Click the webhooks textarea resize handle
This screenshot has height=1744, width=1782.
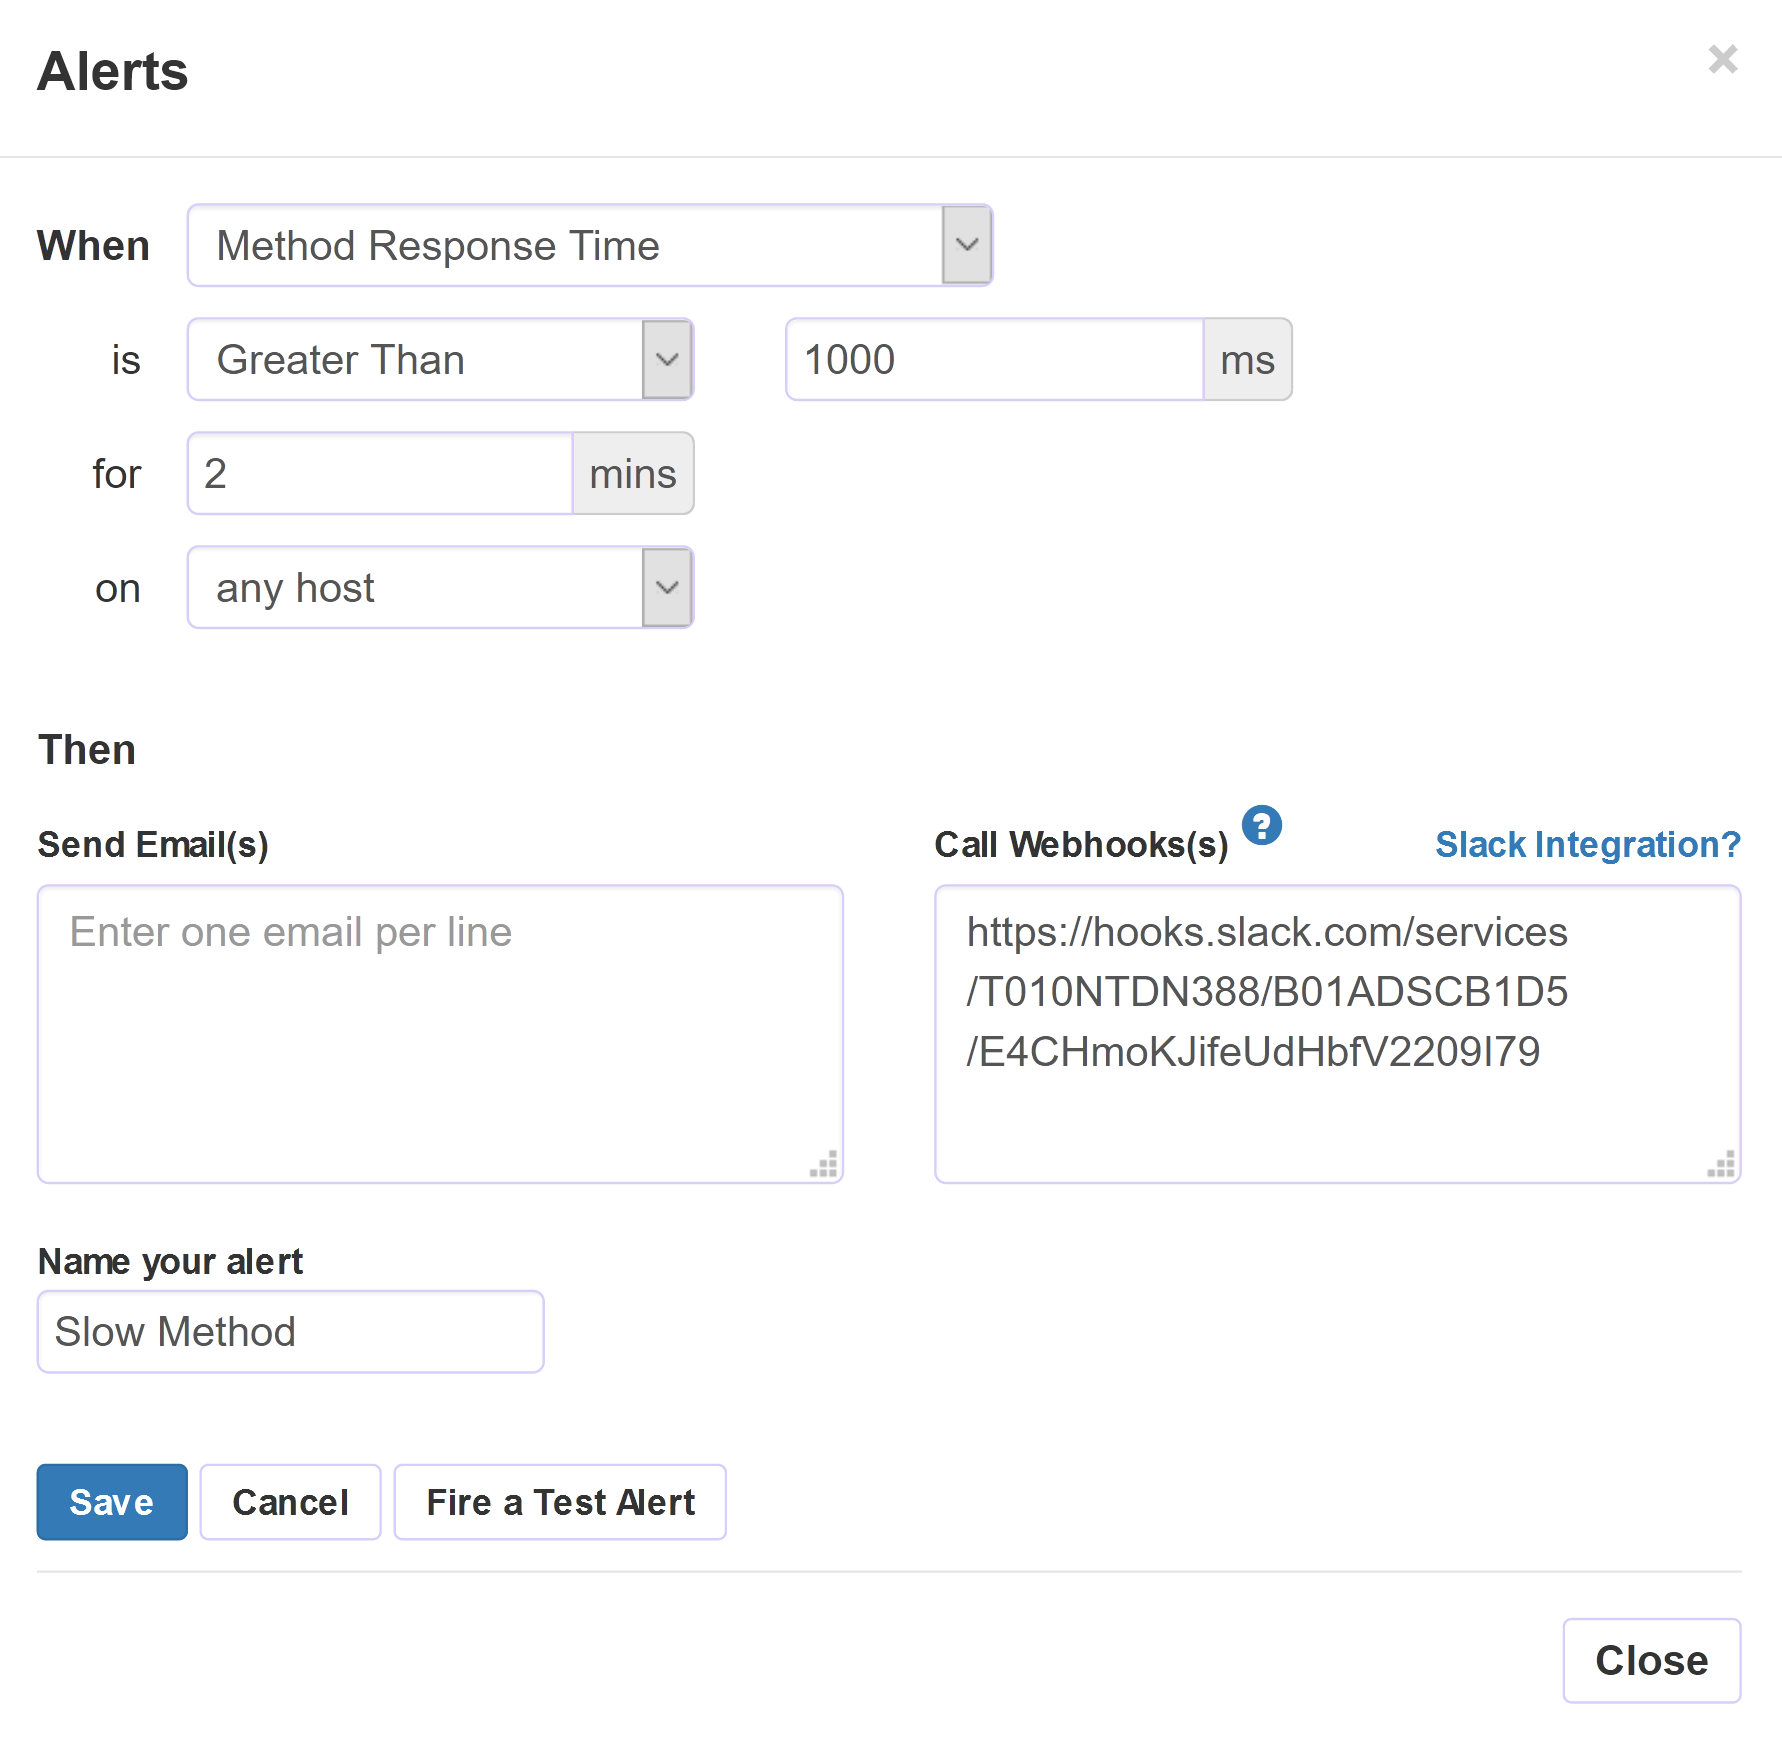[x=1721, y=1165]
